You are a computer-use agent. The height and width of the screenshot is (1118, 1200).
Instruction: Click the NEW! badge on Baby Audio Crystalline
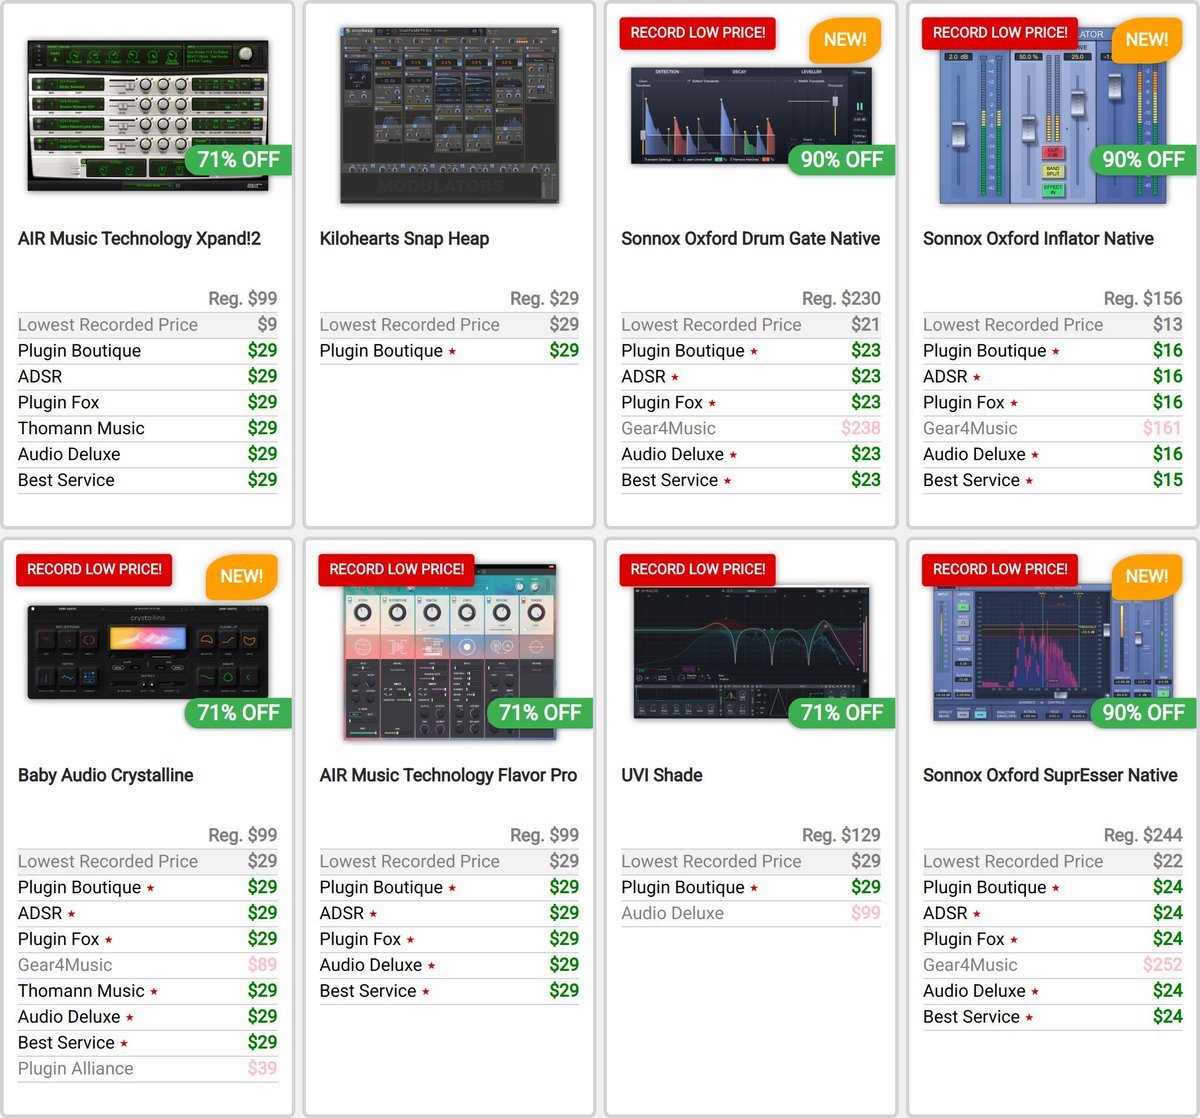[241, 577]
